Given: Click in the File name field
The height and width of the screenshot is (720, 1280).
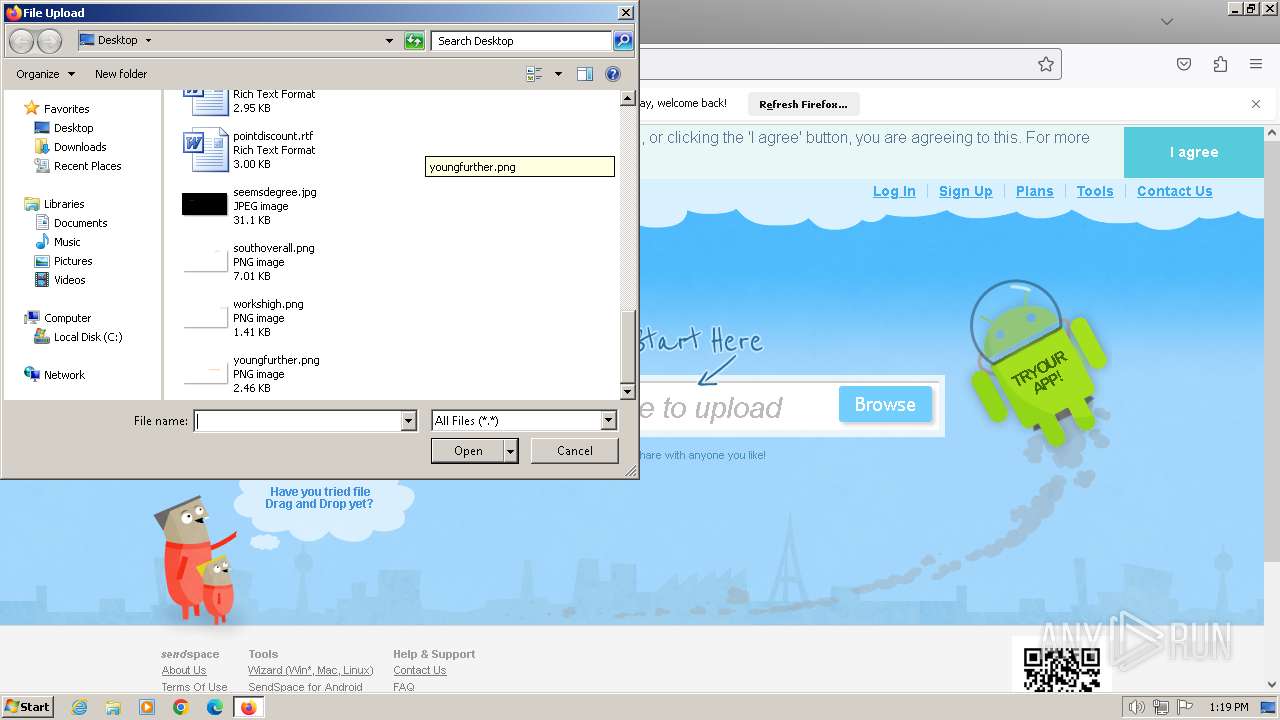Looking at the screenshot, I should click(298, 421).
